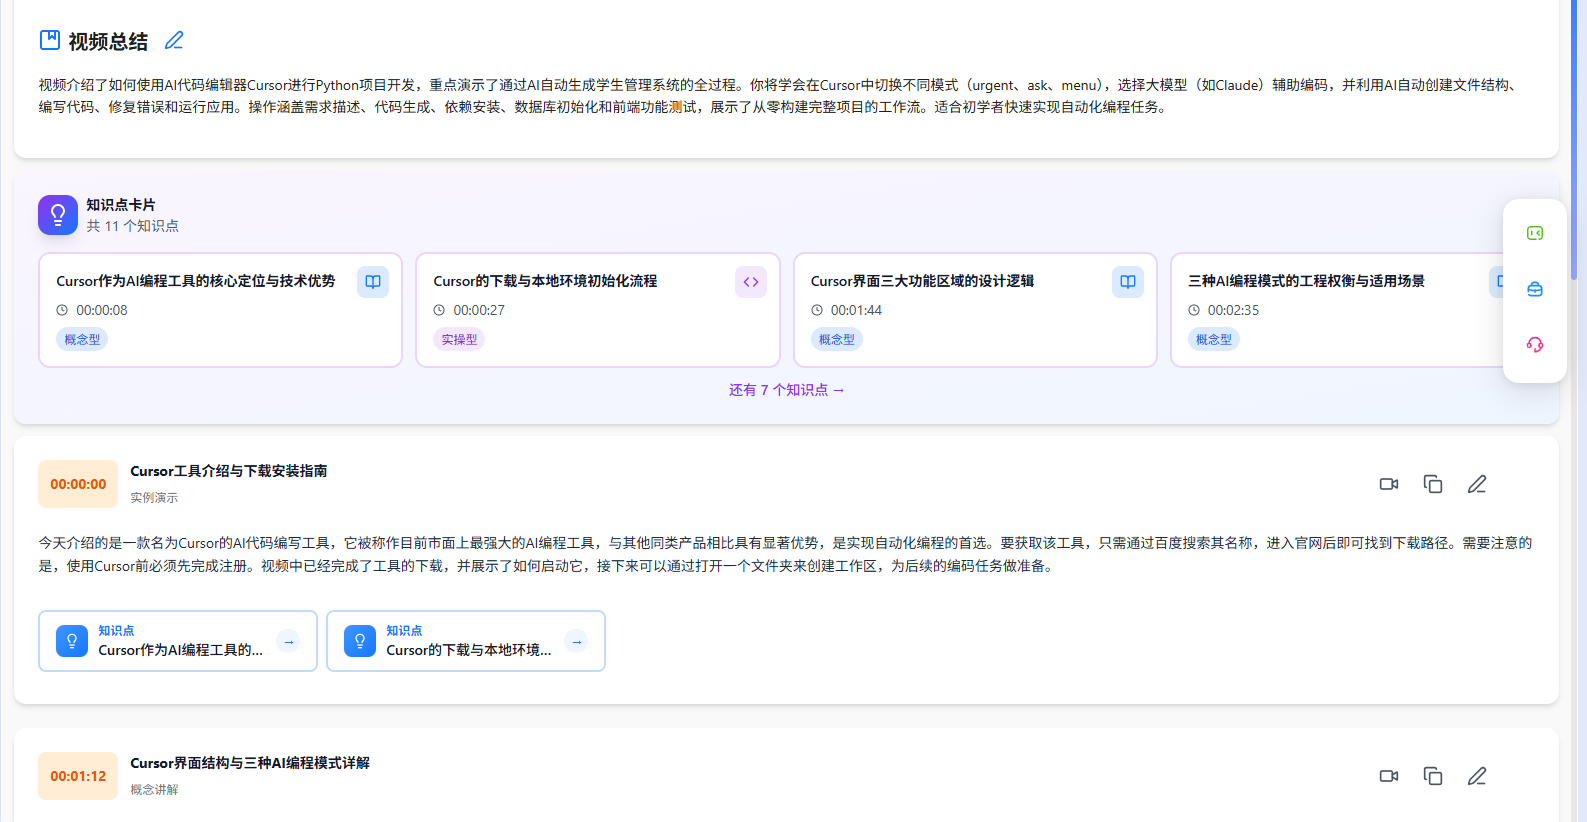Open card Cursor的下载与本地环境初始化流程
This screenshot has width=1587, height=822.
pos(598,310)
